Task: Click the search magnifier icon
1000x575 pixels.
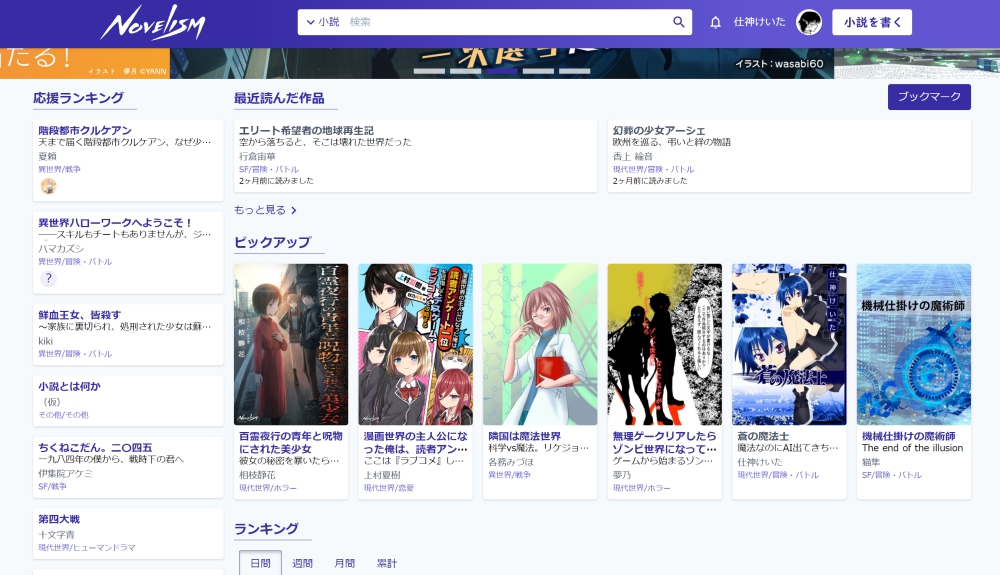Action: pos(679,22)
